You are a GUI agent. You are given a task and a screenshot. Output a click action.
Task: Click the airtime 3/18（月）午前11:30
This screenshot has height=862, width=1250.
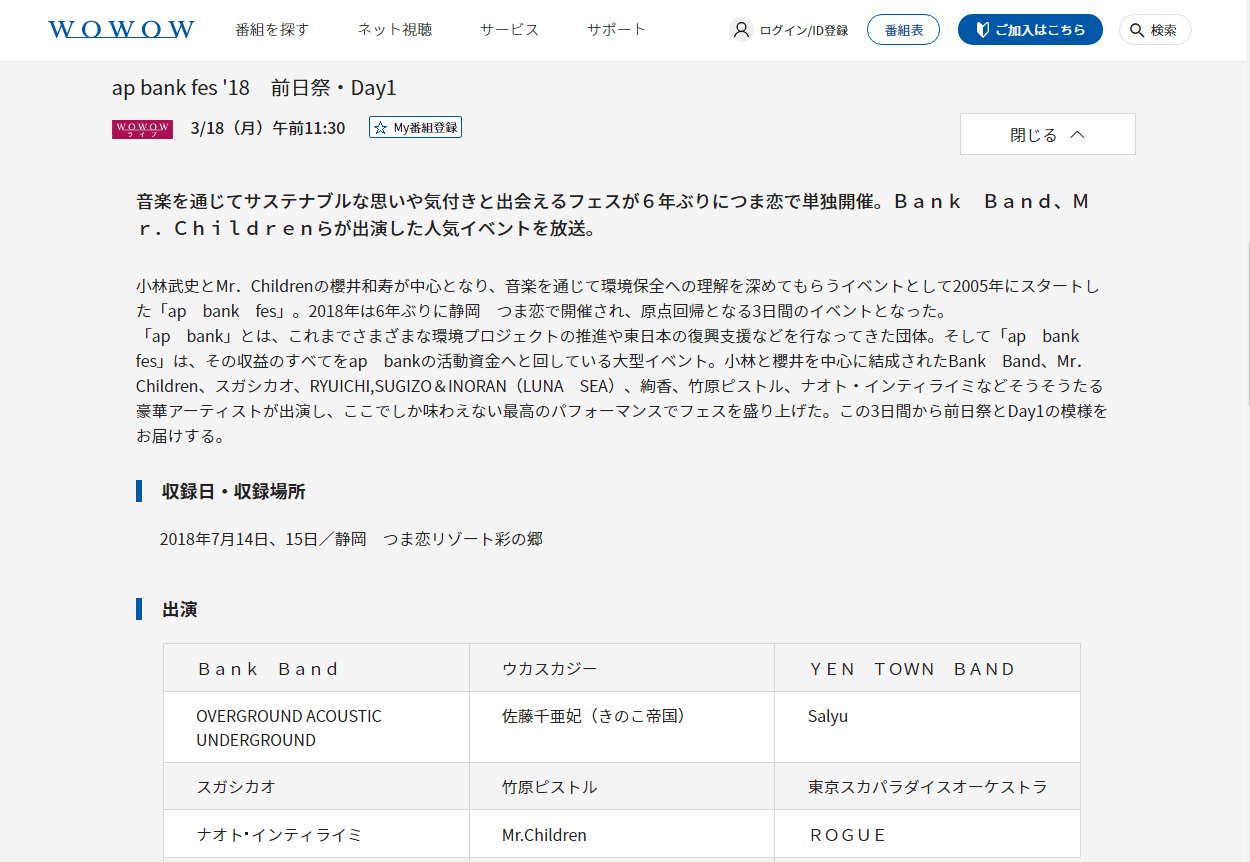267,128
